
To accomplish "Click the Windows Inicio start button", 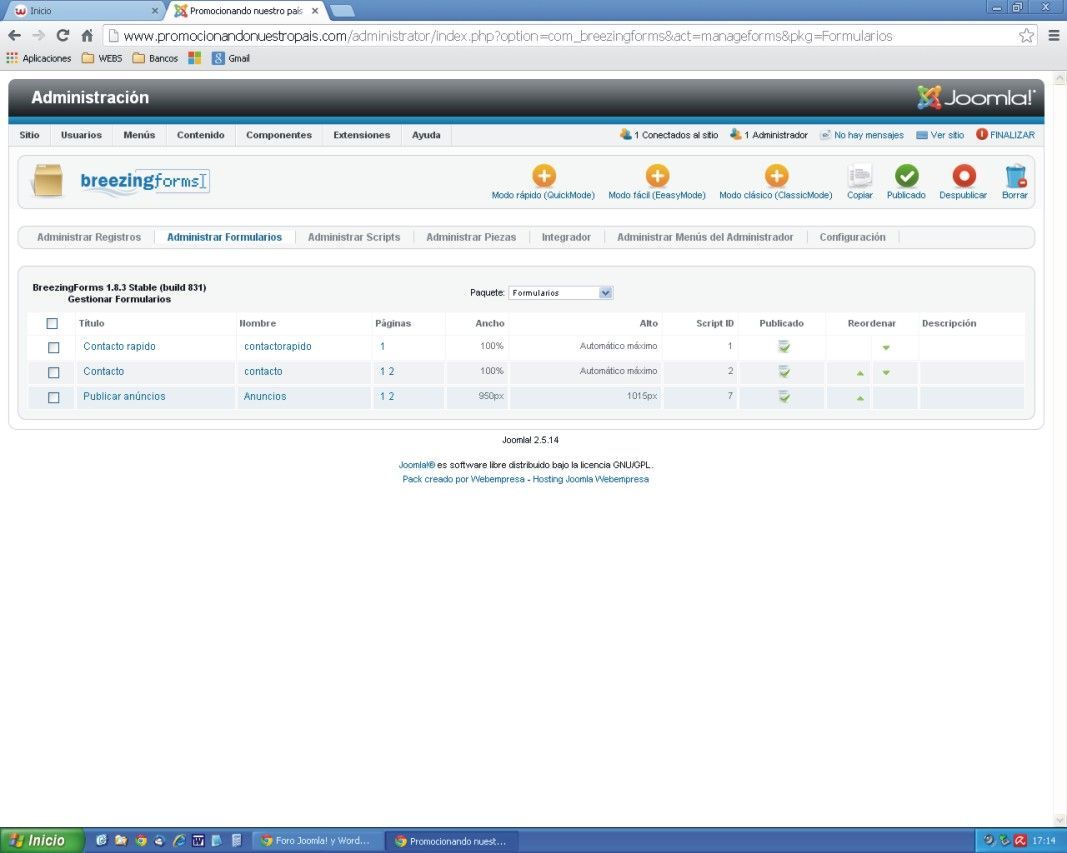I will click(41, 841).
